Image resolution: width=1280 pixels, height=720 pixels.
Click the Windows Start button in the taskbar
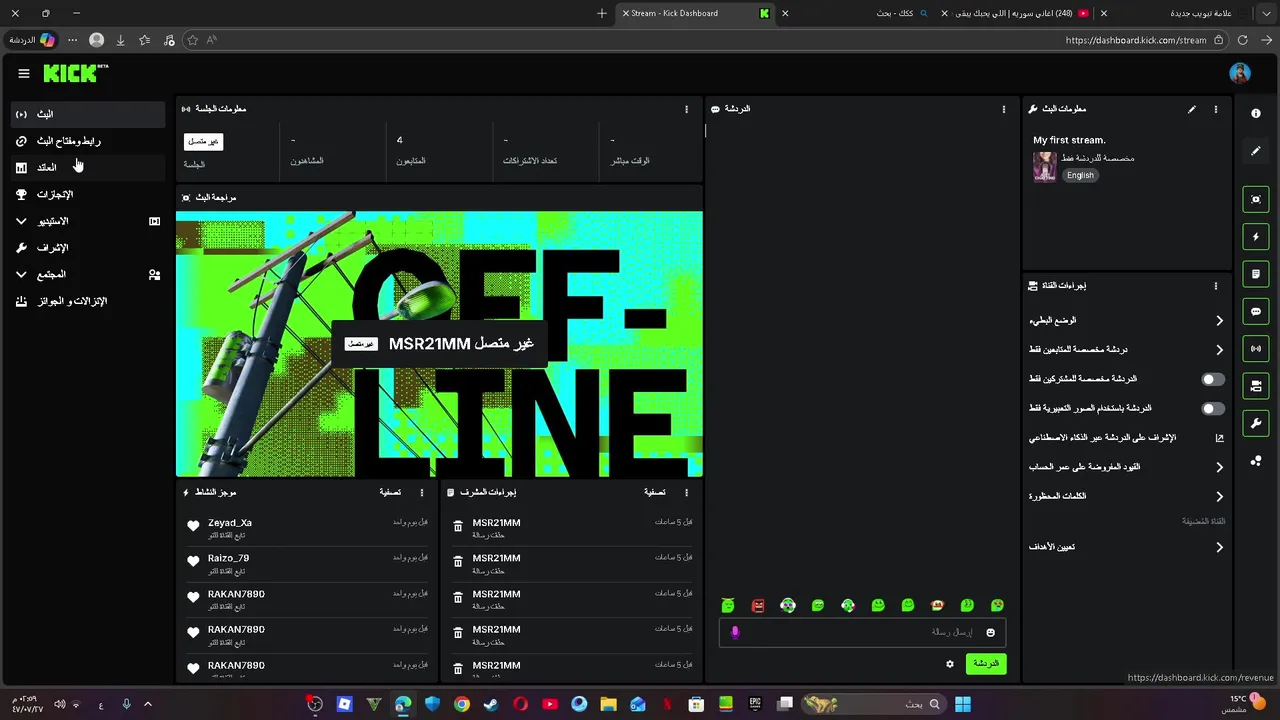pos(962,704)
